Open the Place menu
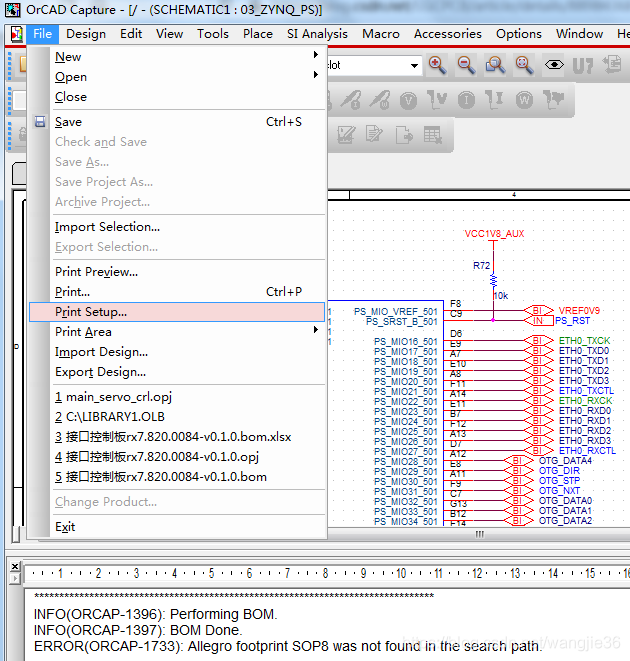630x661 pixels. click(258, 34)
